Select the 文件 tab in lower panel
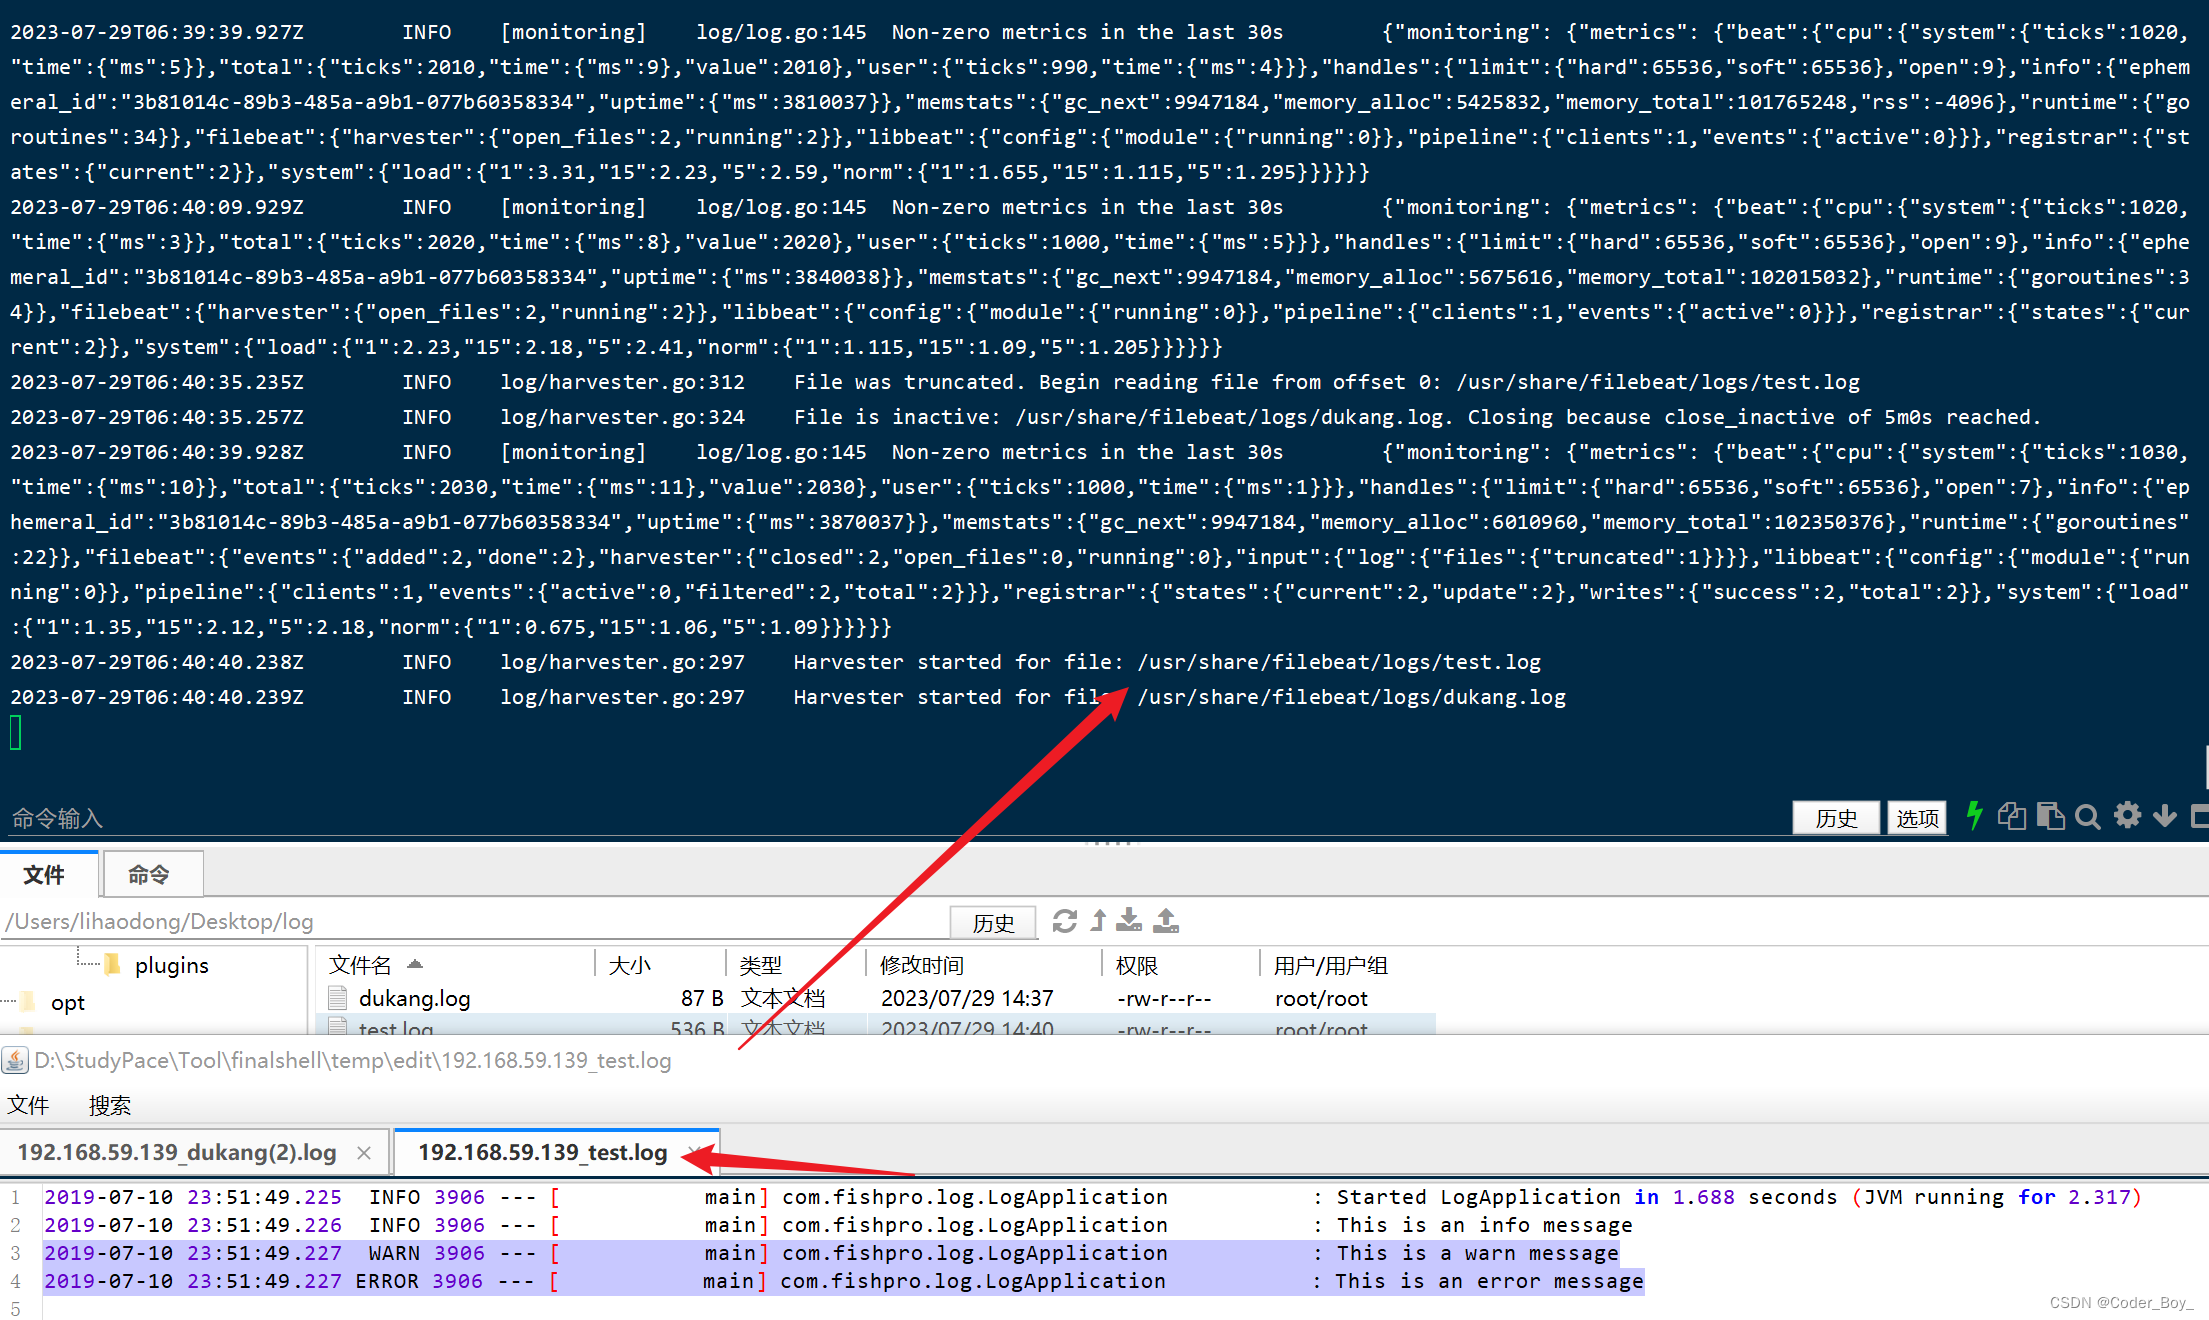 (44, 875)
